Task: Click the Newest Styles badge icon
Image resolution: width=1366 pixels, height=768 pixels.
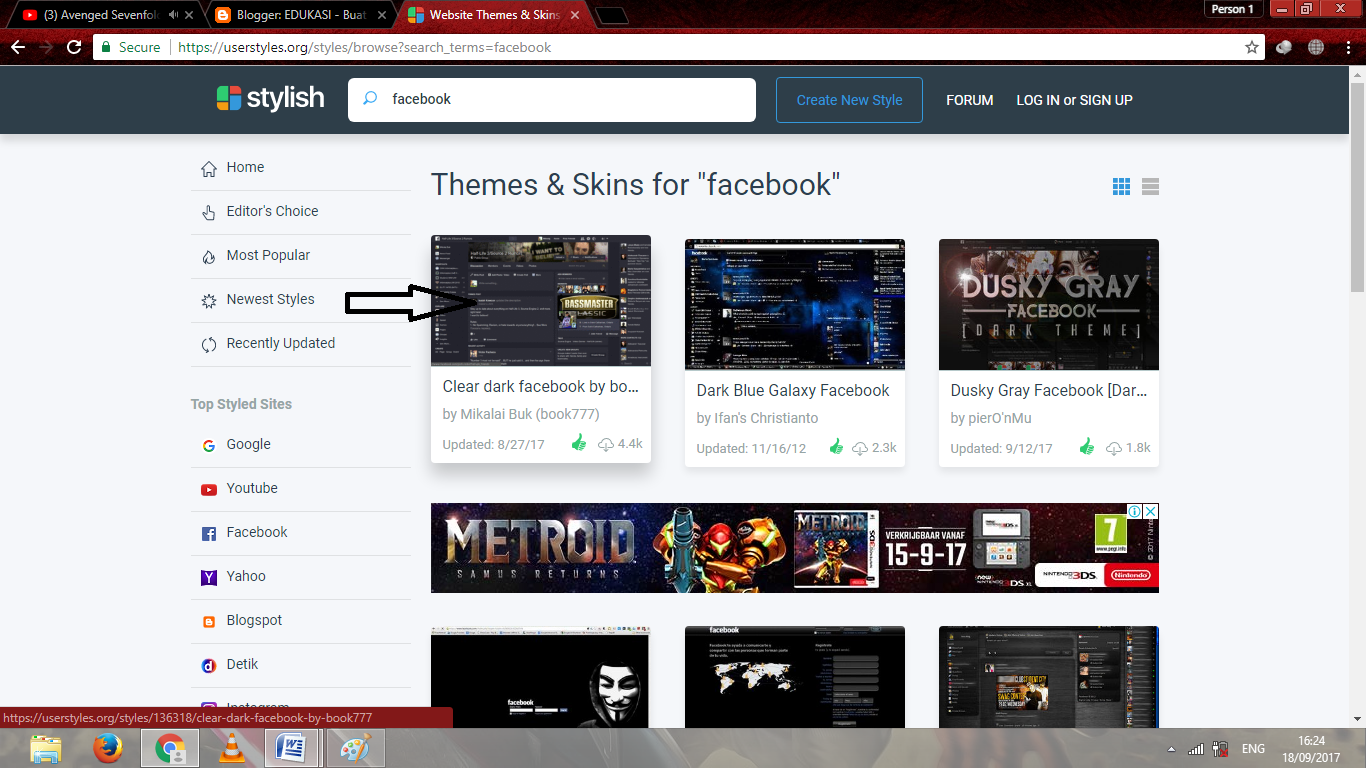Action: [209, 300]
